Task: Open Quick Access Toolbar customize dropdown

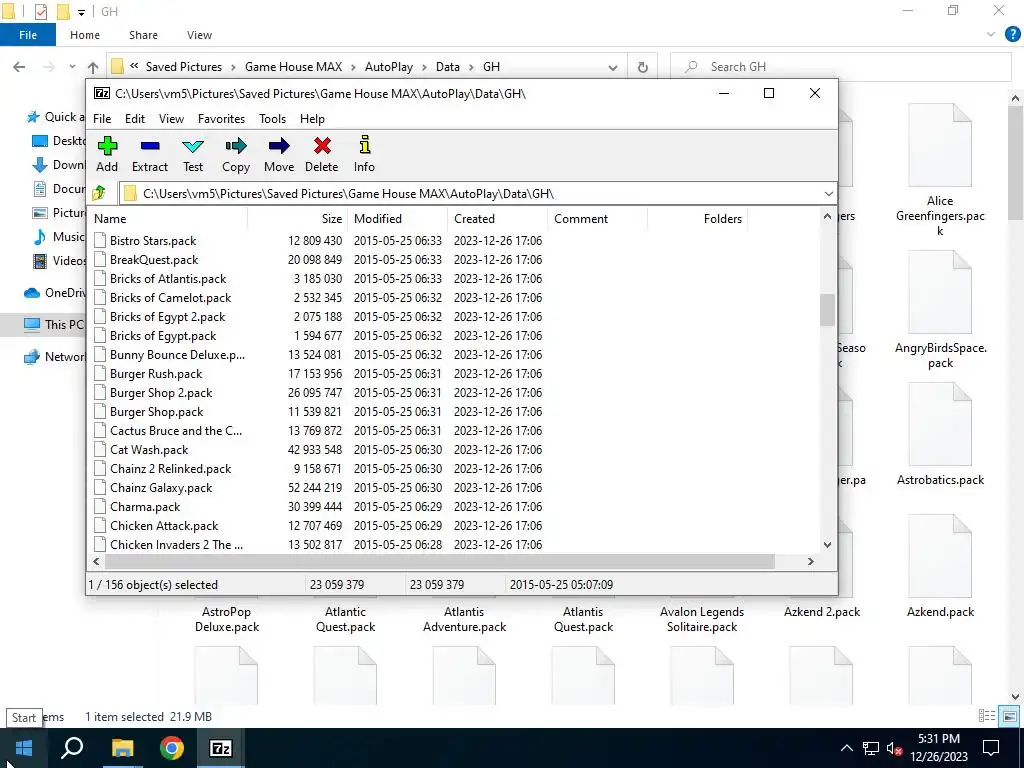Action: [x=81, y=12]
